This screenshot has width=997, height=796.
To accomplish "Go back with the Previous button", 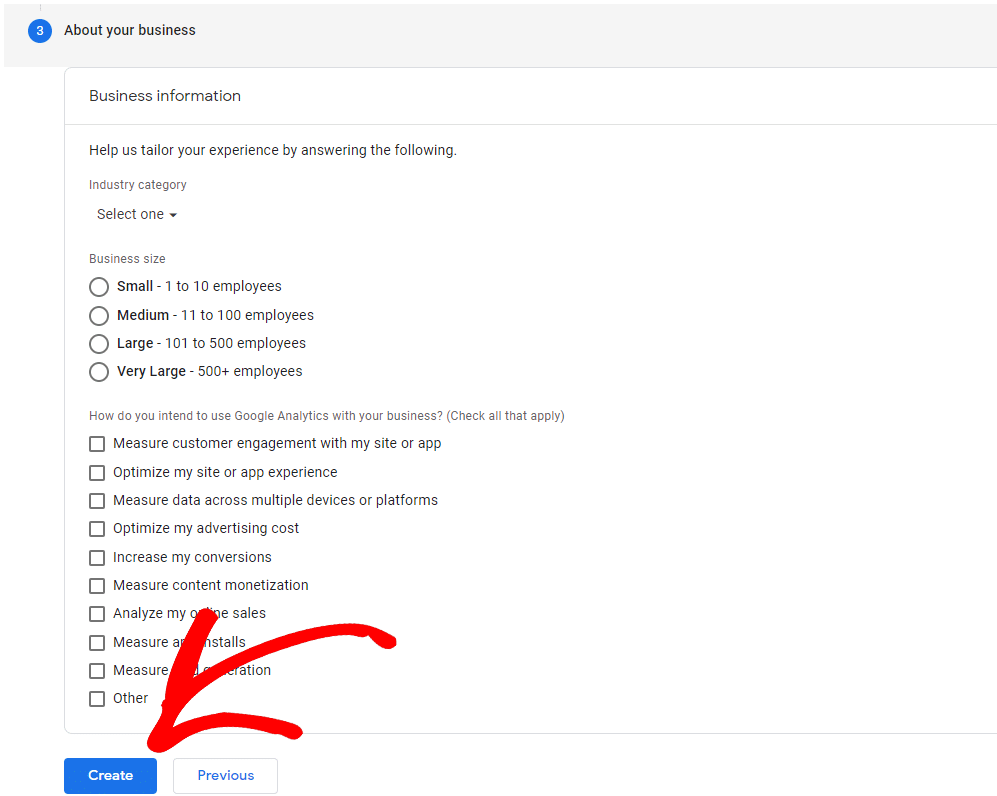I will click(x=225, y=775).
